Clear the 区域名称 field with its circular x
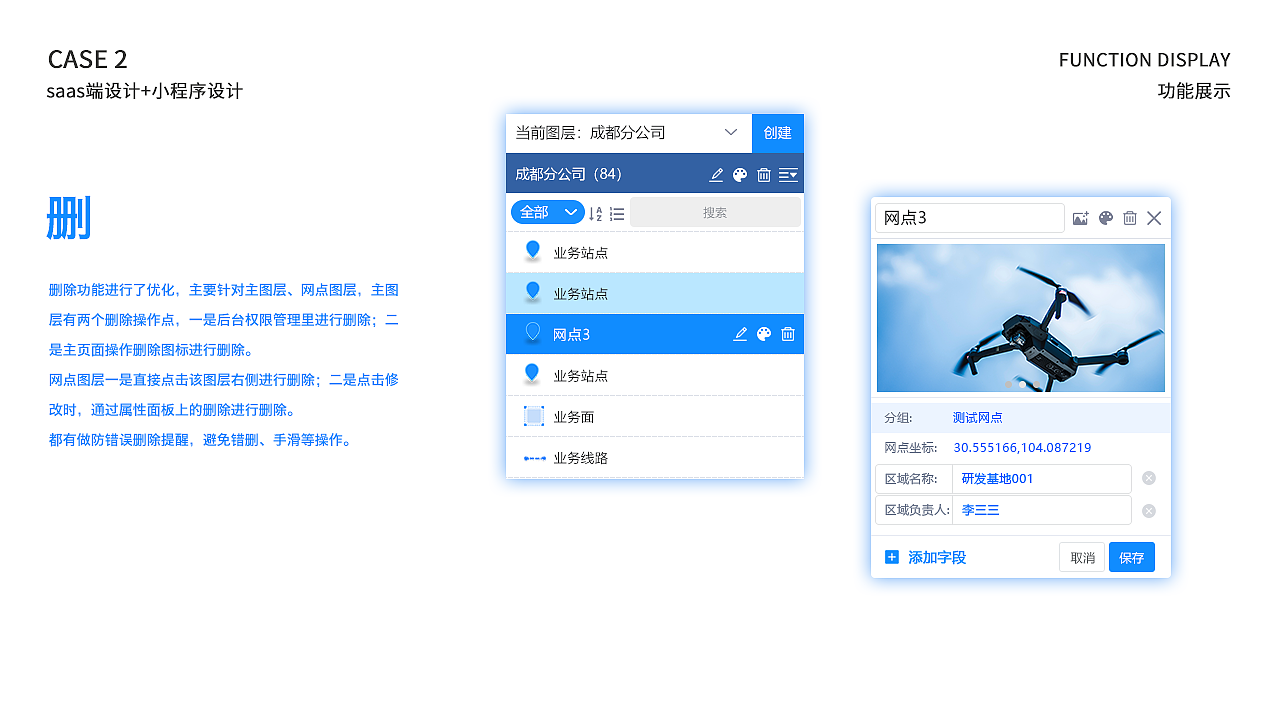The image size is (1280, 720). 1148,478
